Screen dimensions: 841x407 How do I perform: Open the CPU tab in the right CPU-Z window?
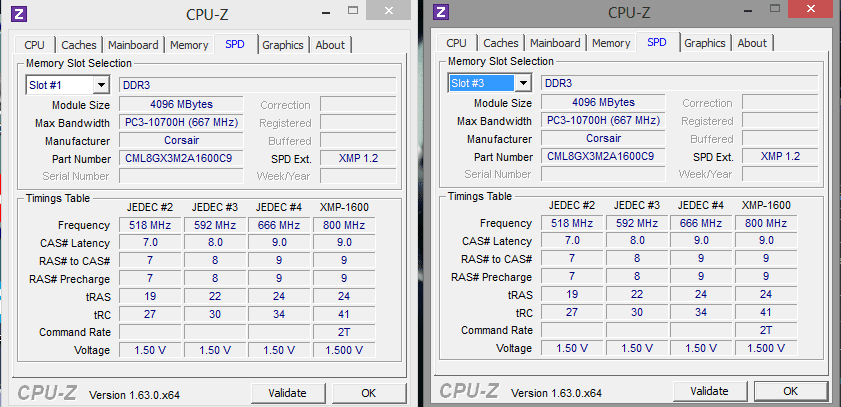coord(456,43)
